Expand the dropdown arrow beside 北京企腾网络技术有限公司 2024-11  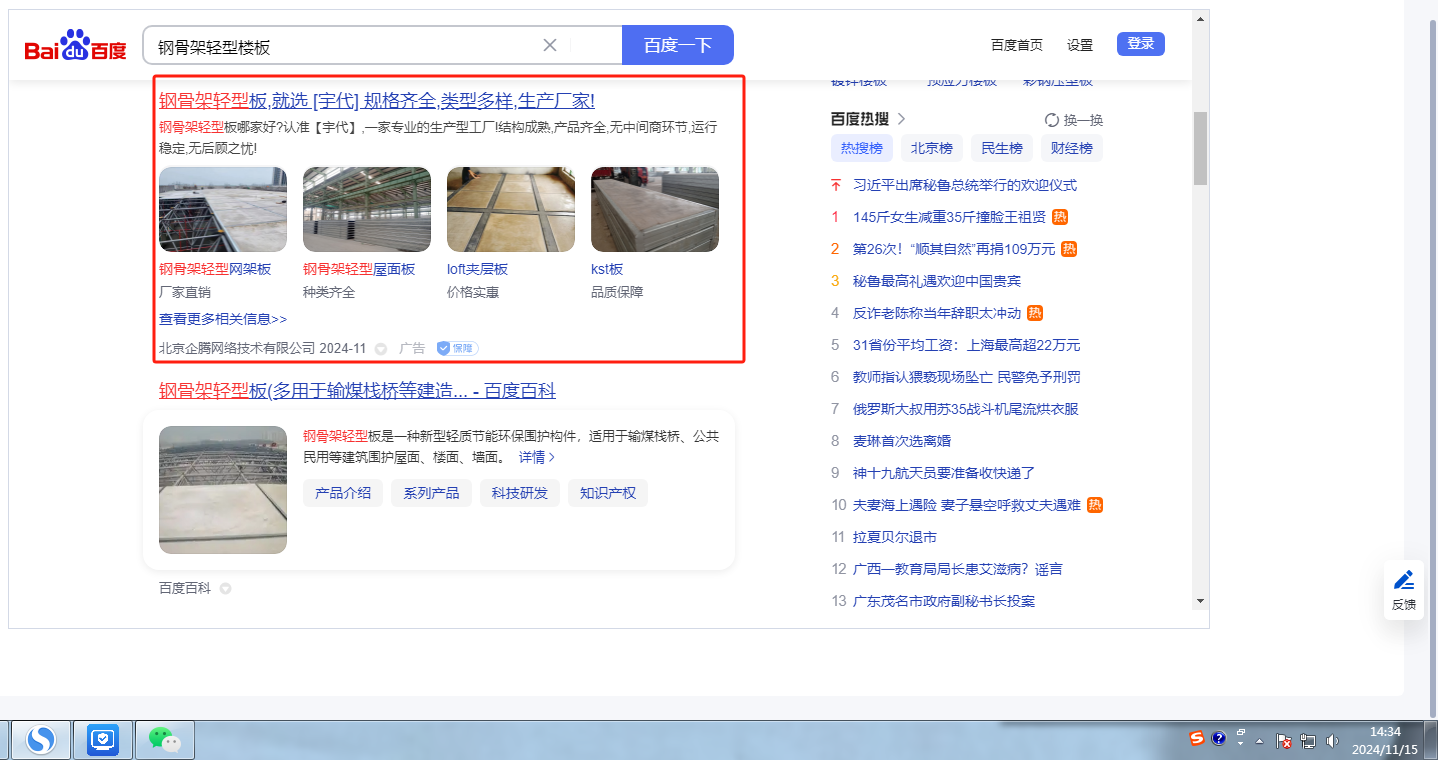[381, 349]
